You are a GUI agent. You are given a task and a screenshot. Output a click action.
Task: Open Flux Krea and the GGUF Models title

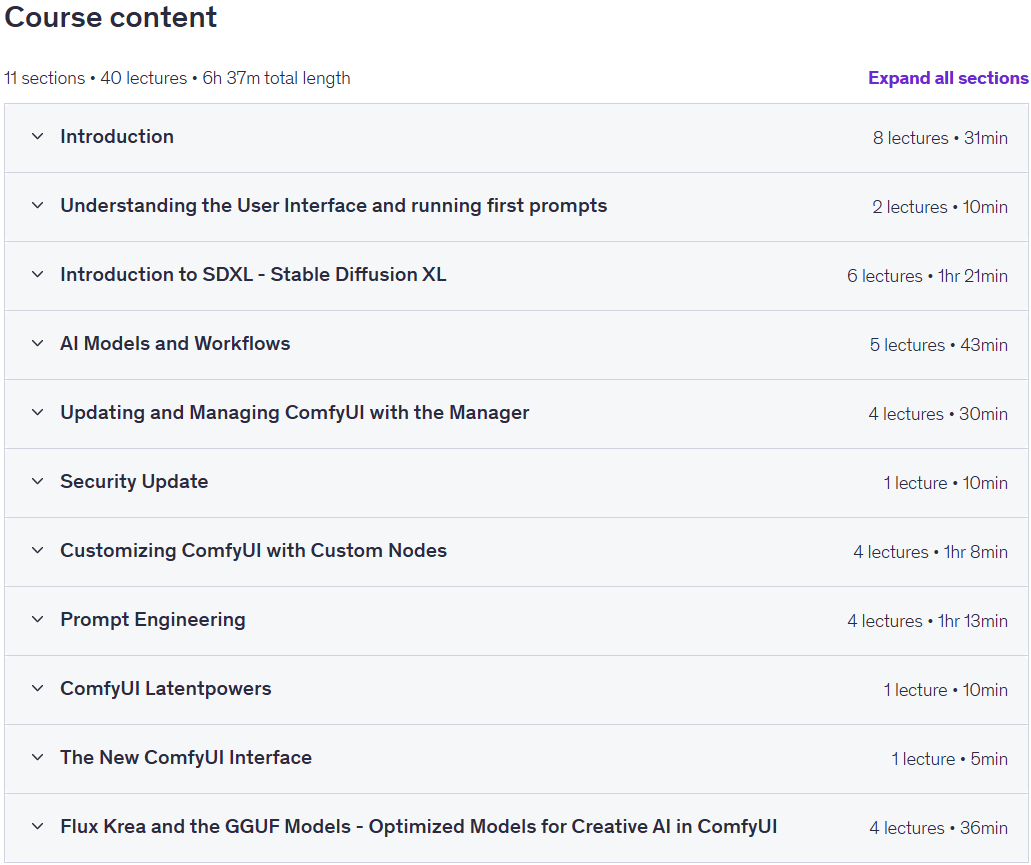pyautogui.click(x=418, y=827)
